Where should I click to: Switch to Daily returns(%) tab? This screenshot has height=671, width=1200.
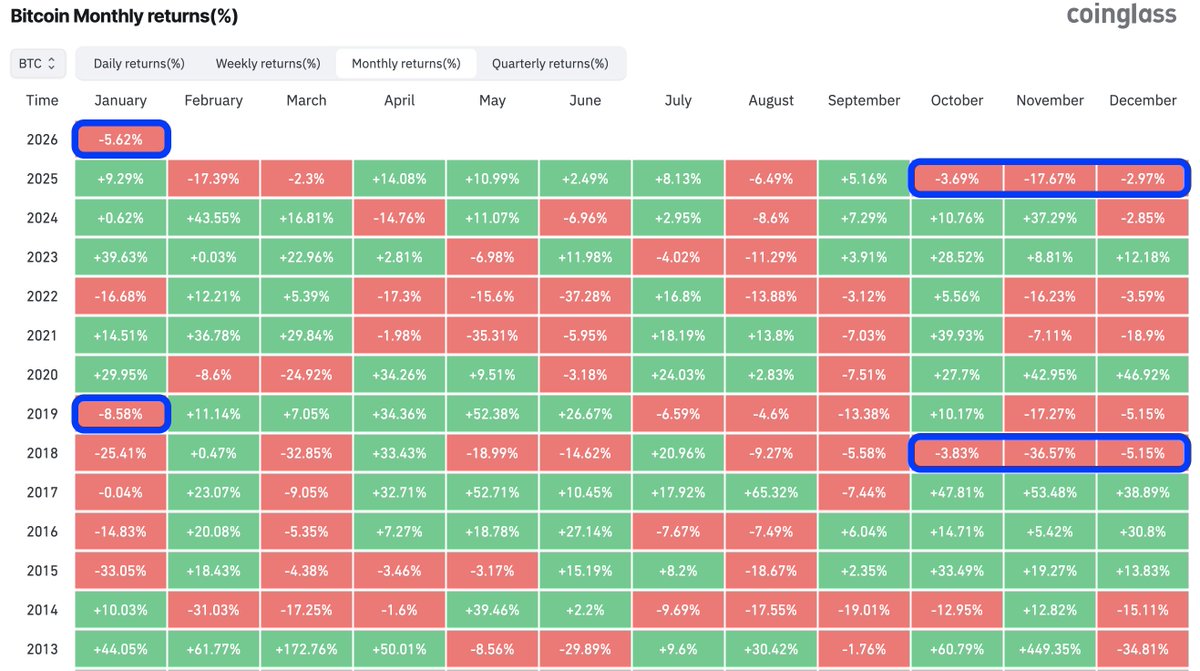139,63
